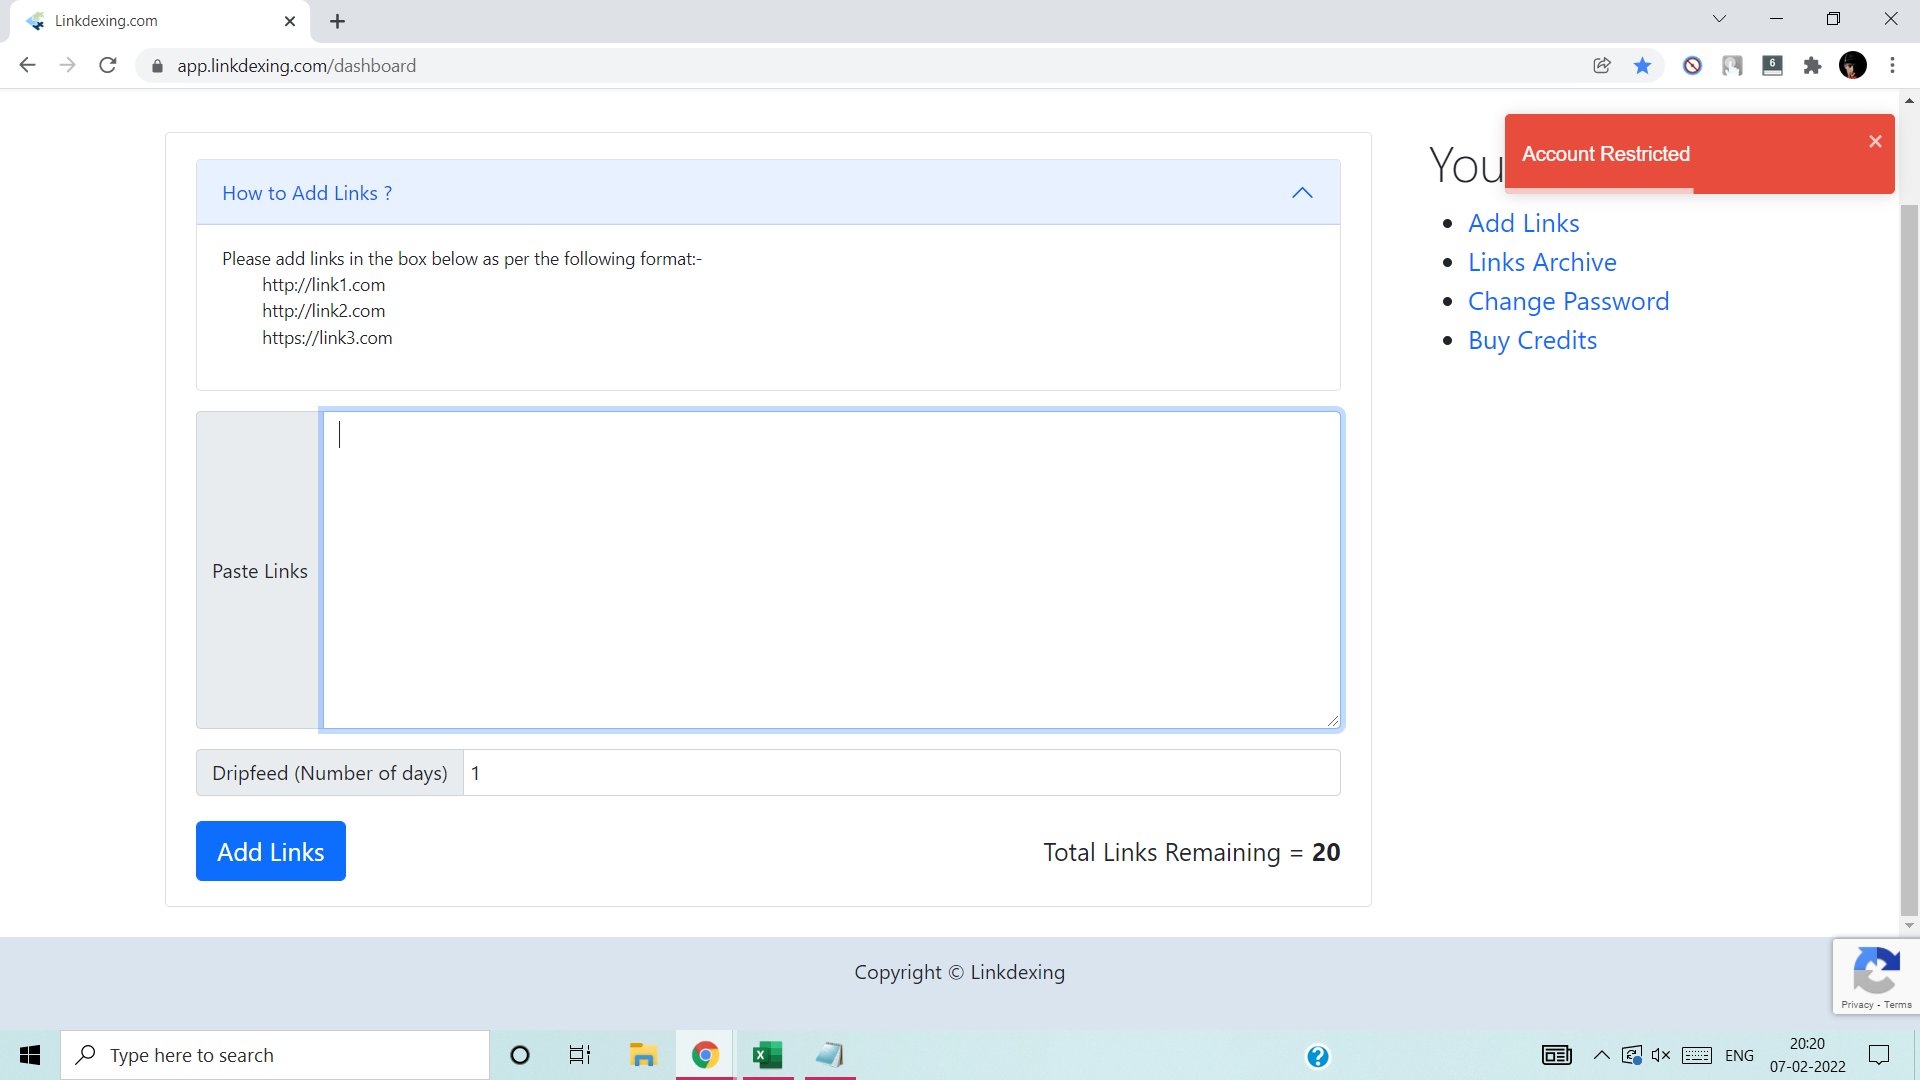This screenshot has height=1080, width=1920.
Task: Show hidden system tray icons
Action: [x=1601, y=1055]
